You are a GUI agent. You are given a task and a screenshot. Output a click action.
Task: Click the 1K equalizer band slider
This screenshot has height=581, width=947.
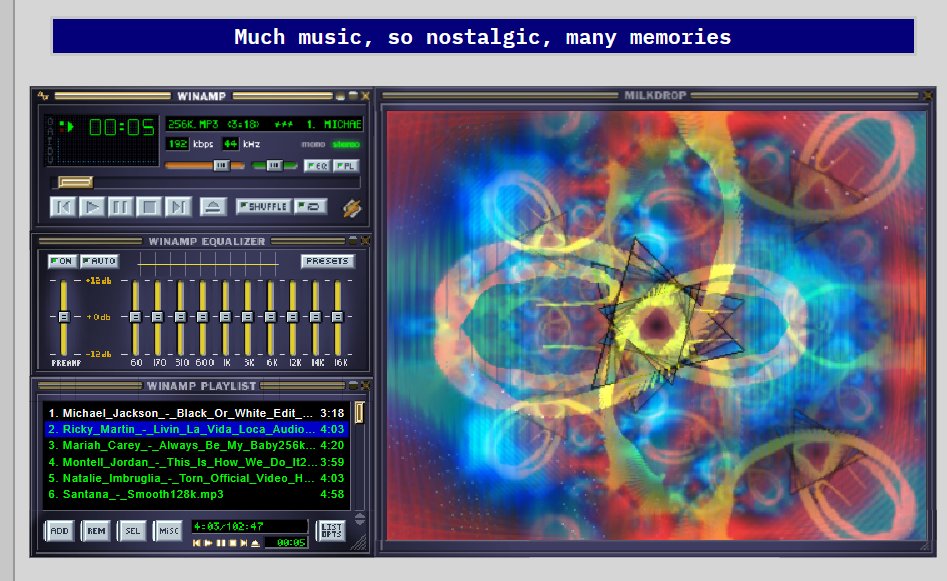click(225, 317)
